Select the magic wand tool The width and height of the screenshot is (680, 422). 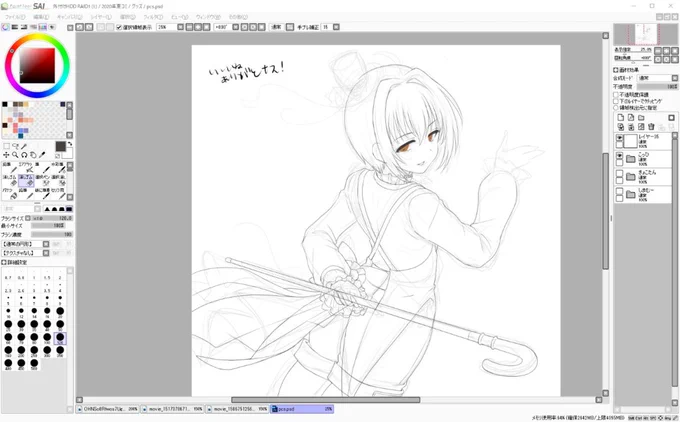[x=24, y=147]
